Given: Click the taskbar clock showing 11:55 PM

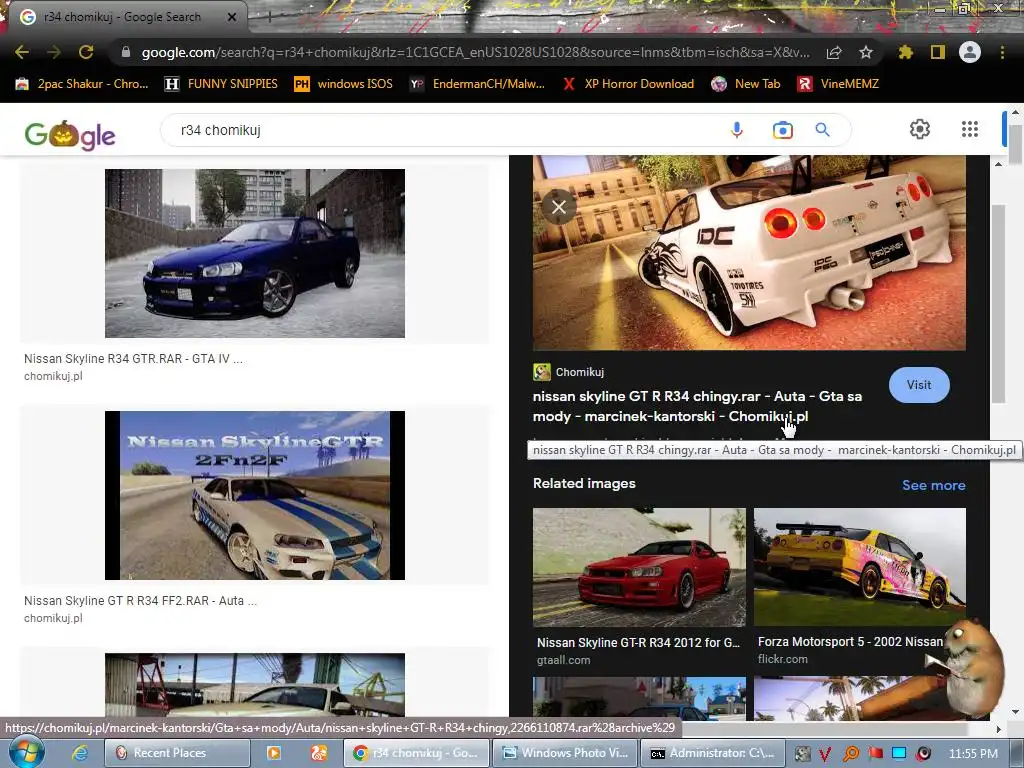Looking at the screenshot, I should coord(972,754).
